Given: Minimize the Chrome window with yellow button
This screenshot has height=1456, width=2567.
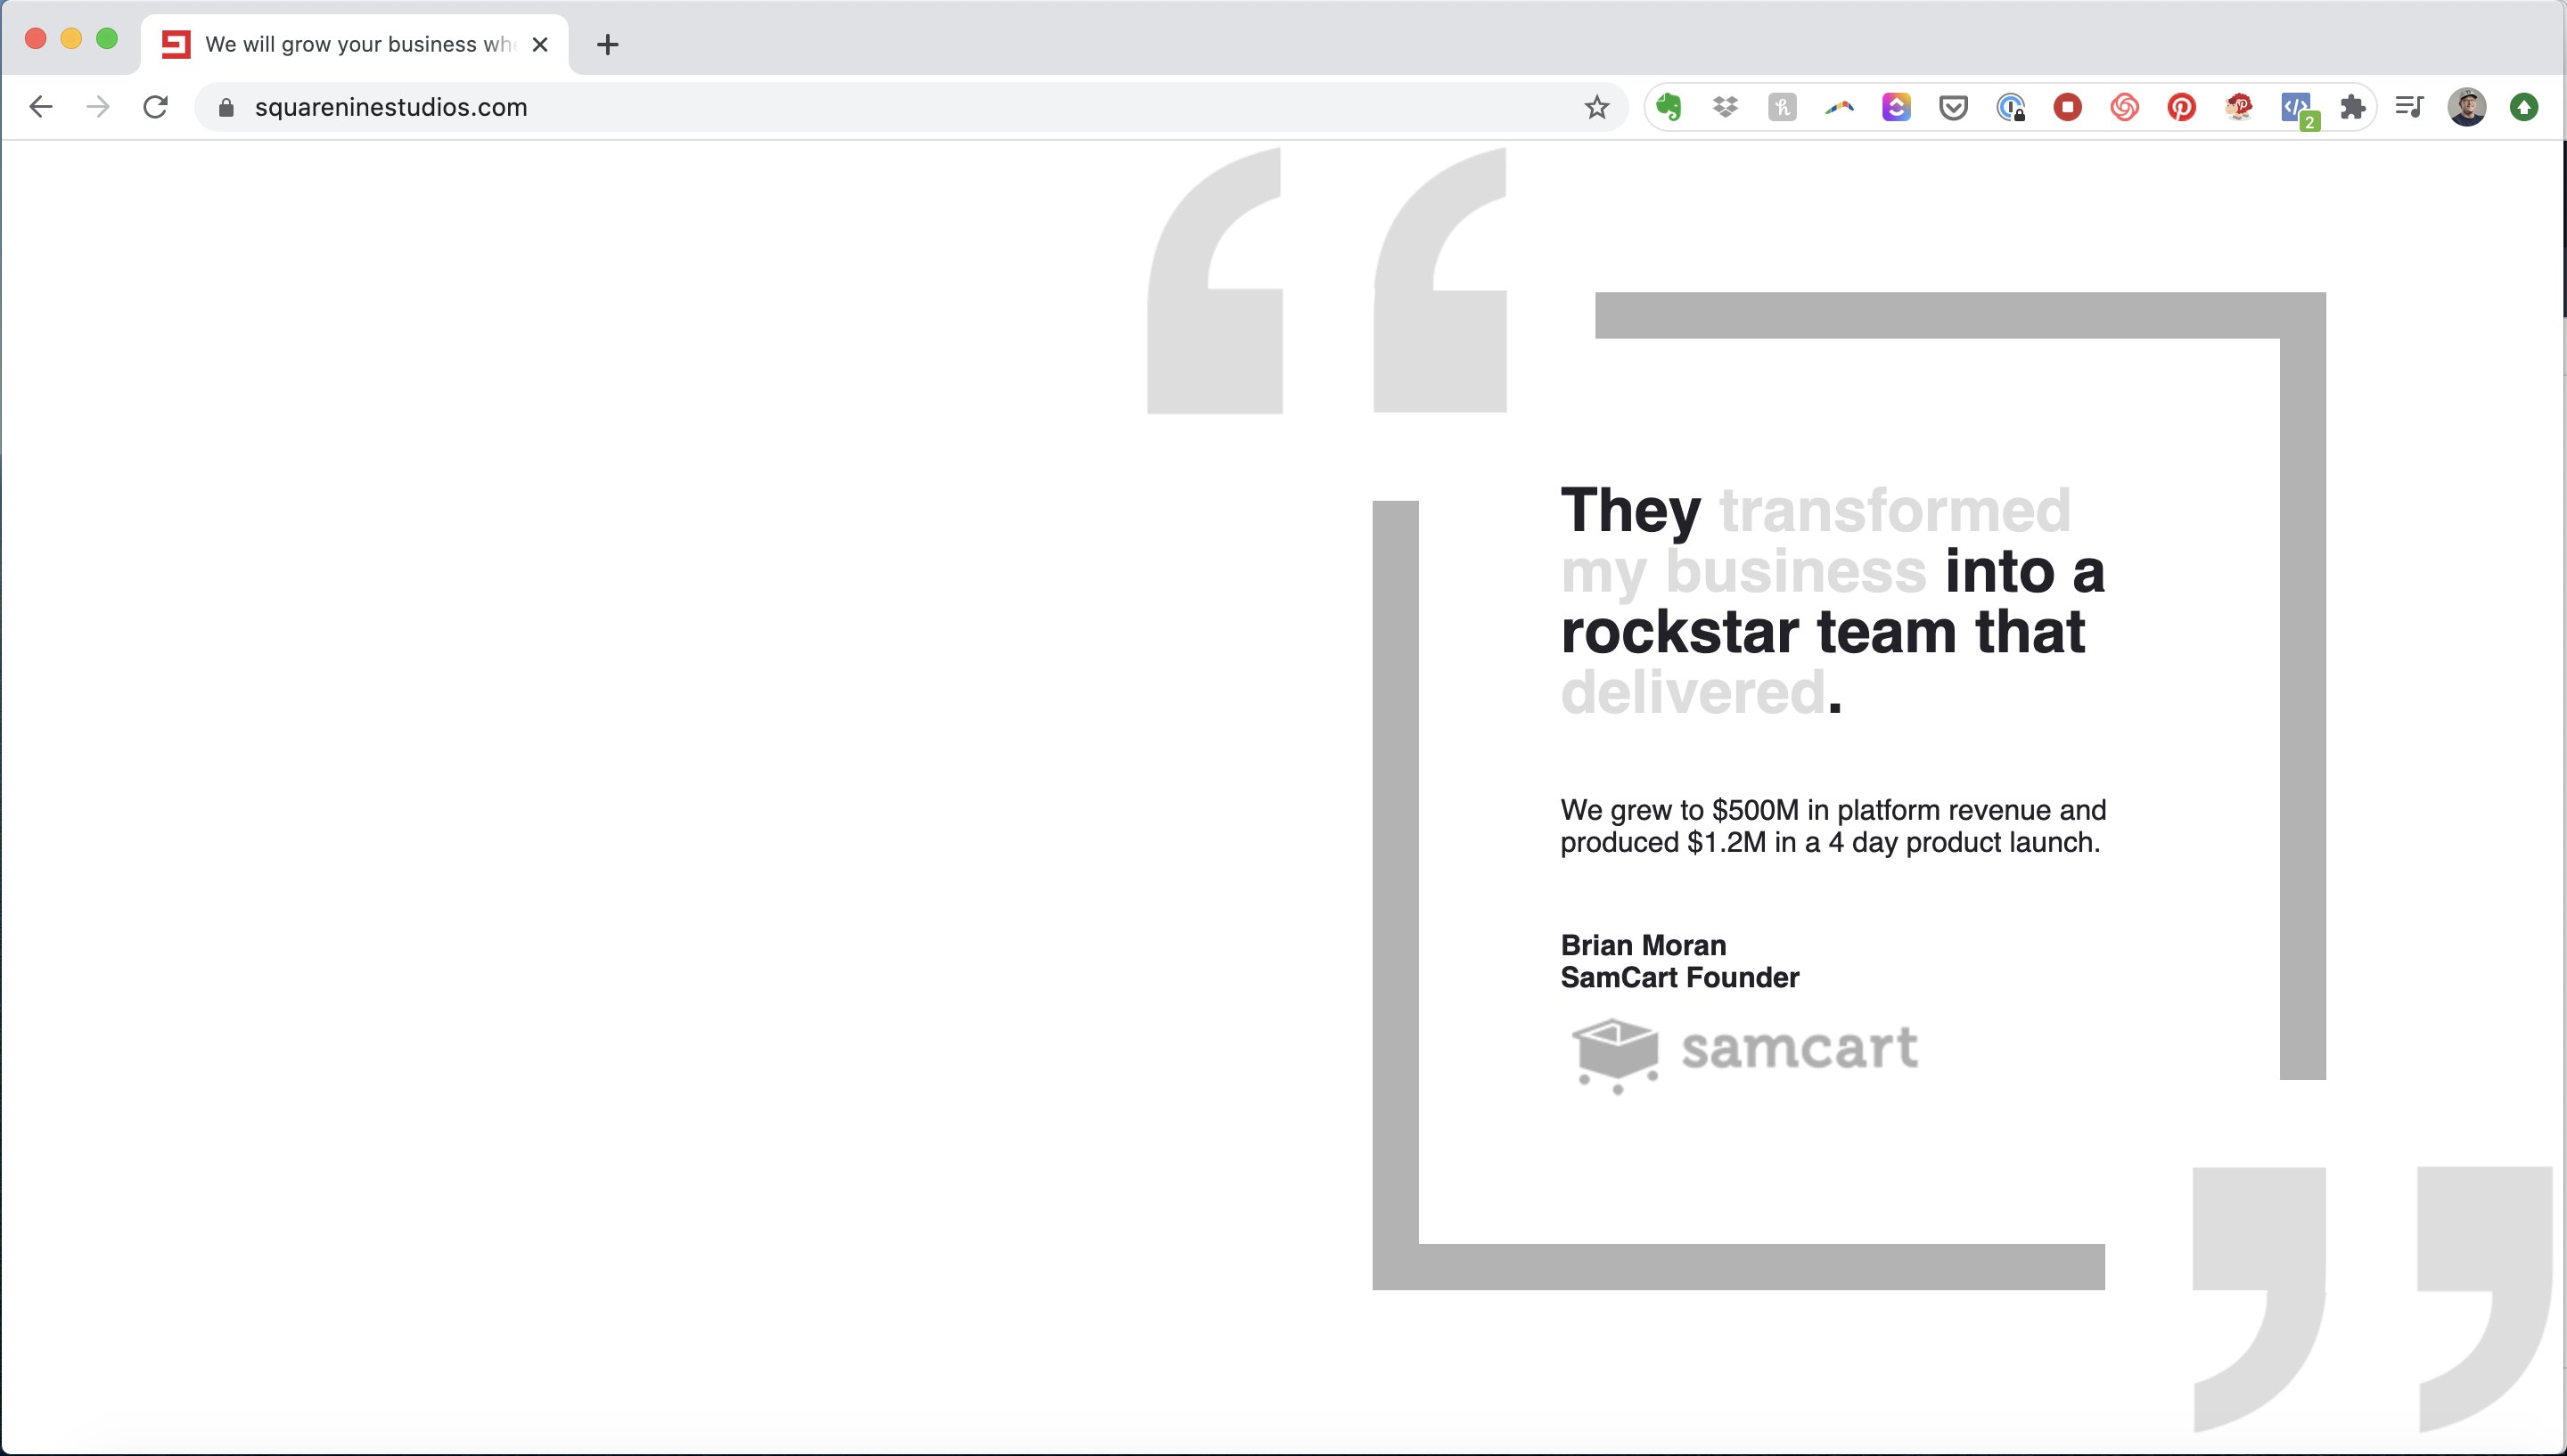Looking at the screenshot, I should tap(71, 39).
